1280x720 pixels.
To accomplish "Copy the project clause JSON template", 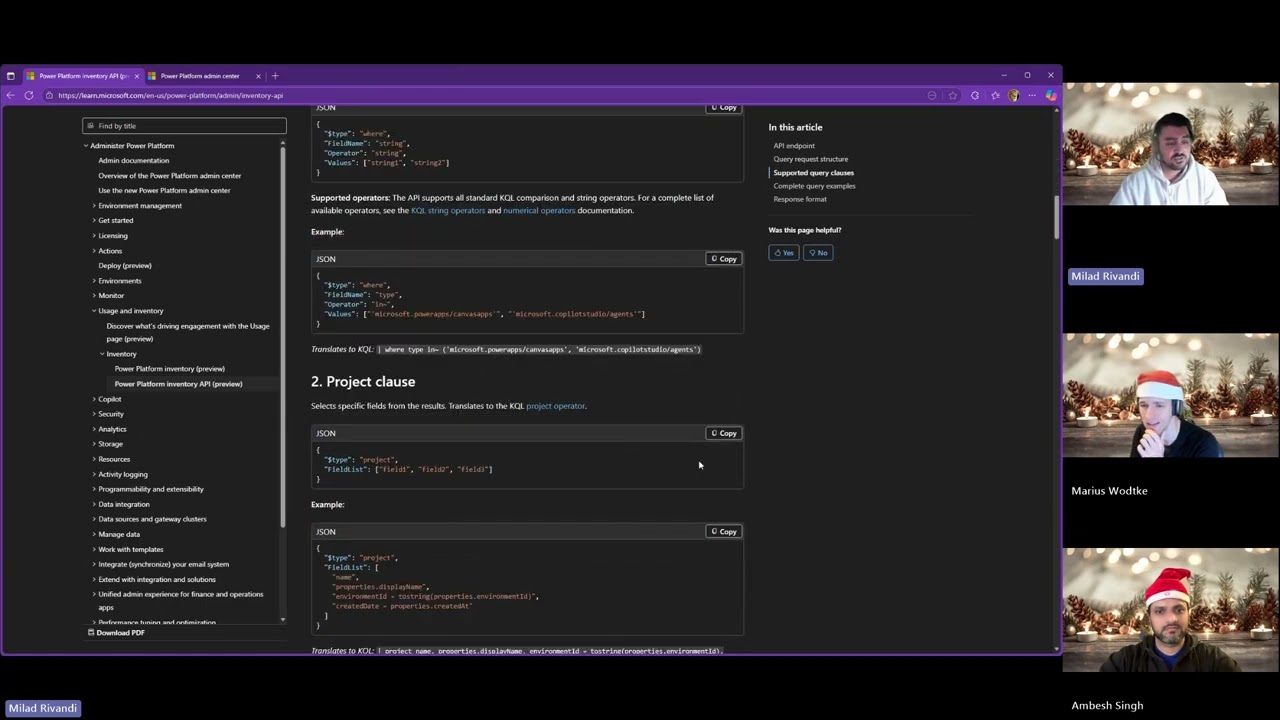I will coord(724,433).
